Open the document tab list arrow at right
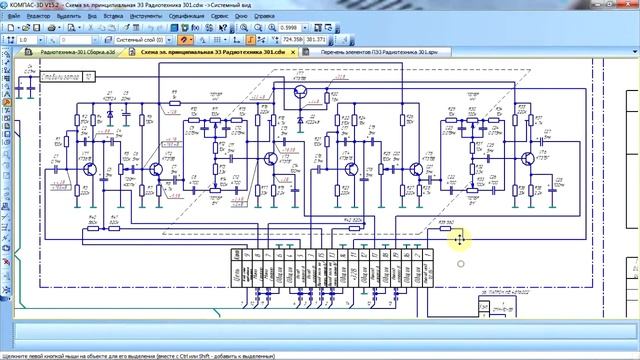This screenshot has height=360, width=640. pos(635,52)
